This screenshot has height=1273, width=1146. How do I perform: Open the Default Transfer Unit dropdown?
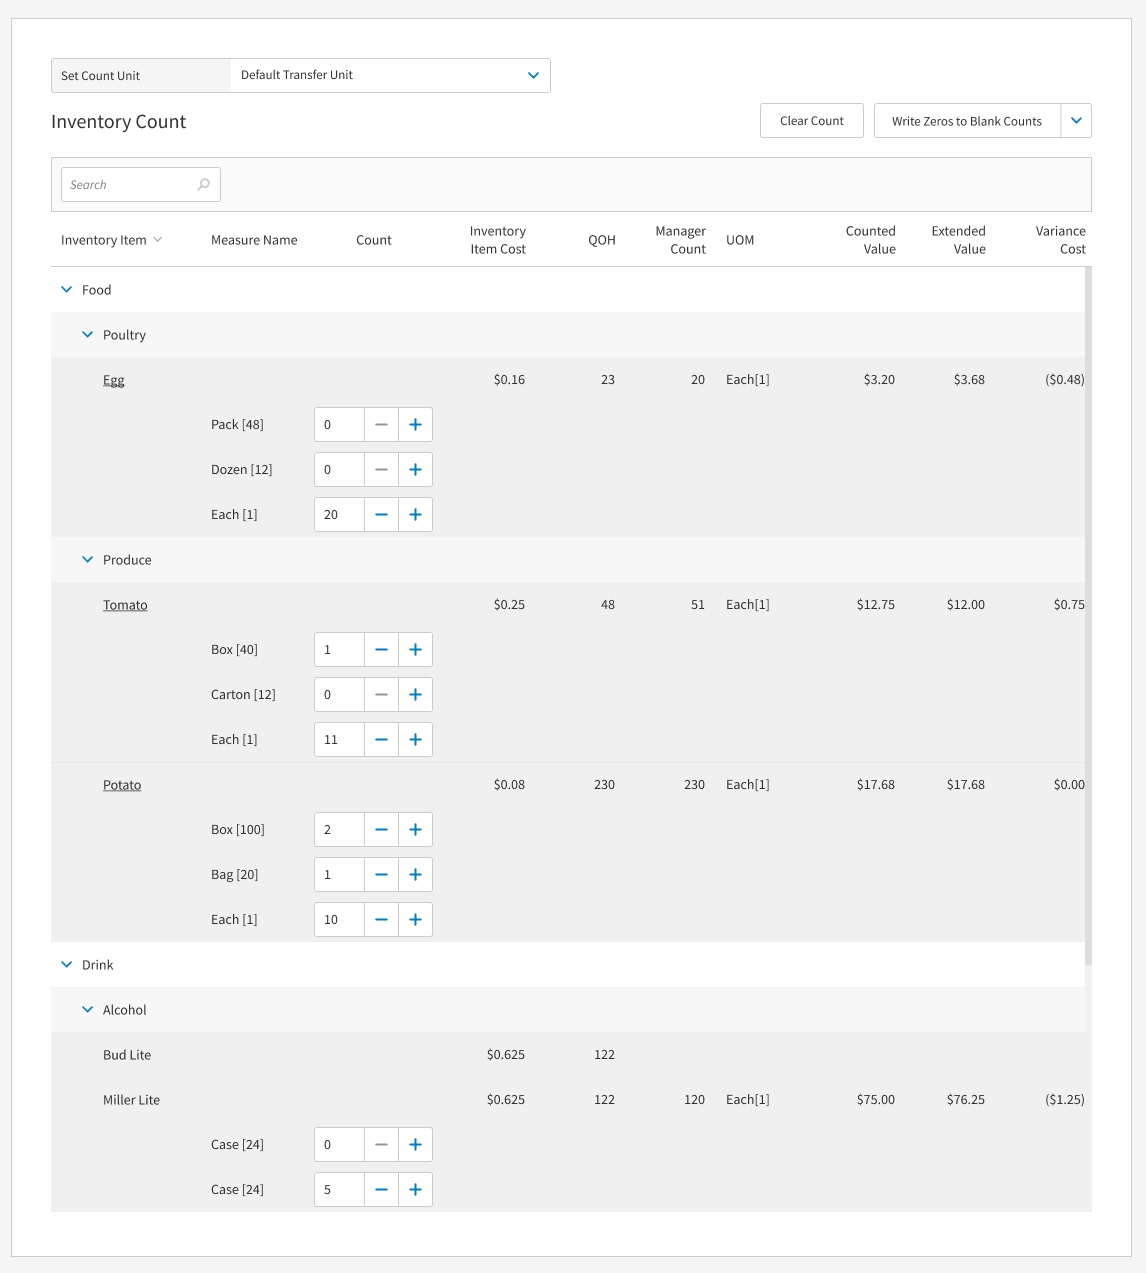tap(533, 75)
